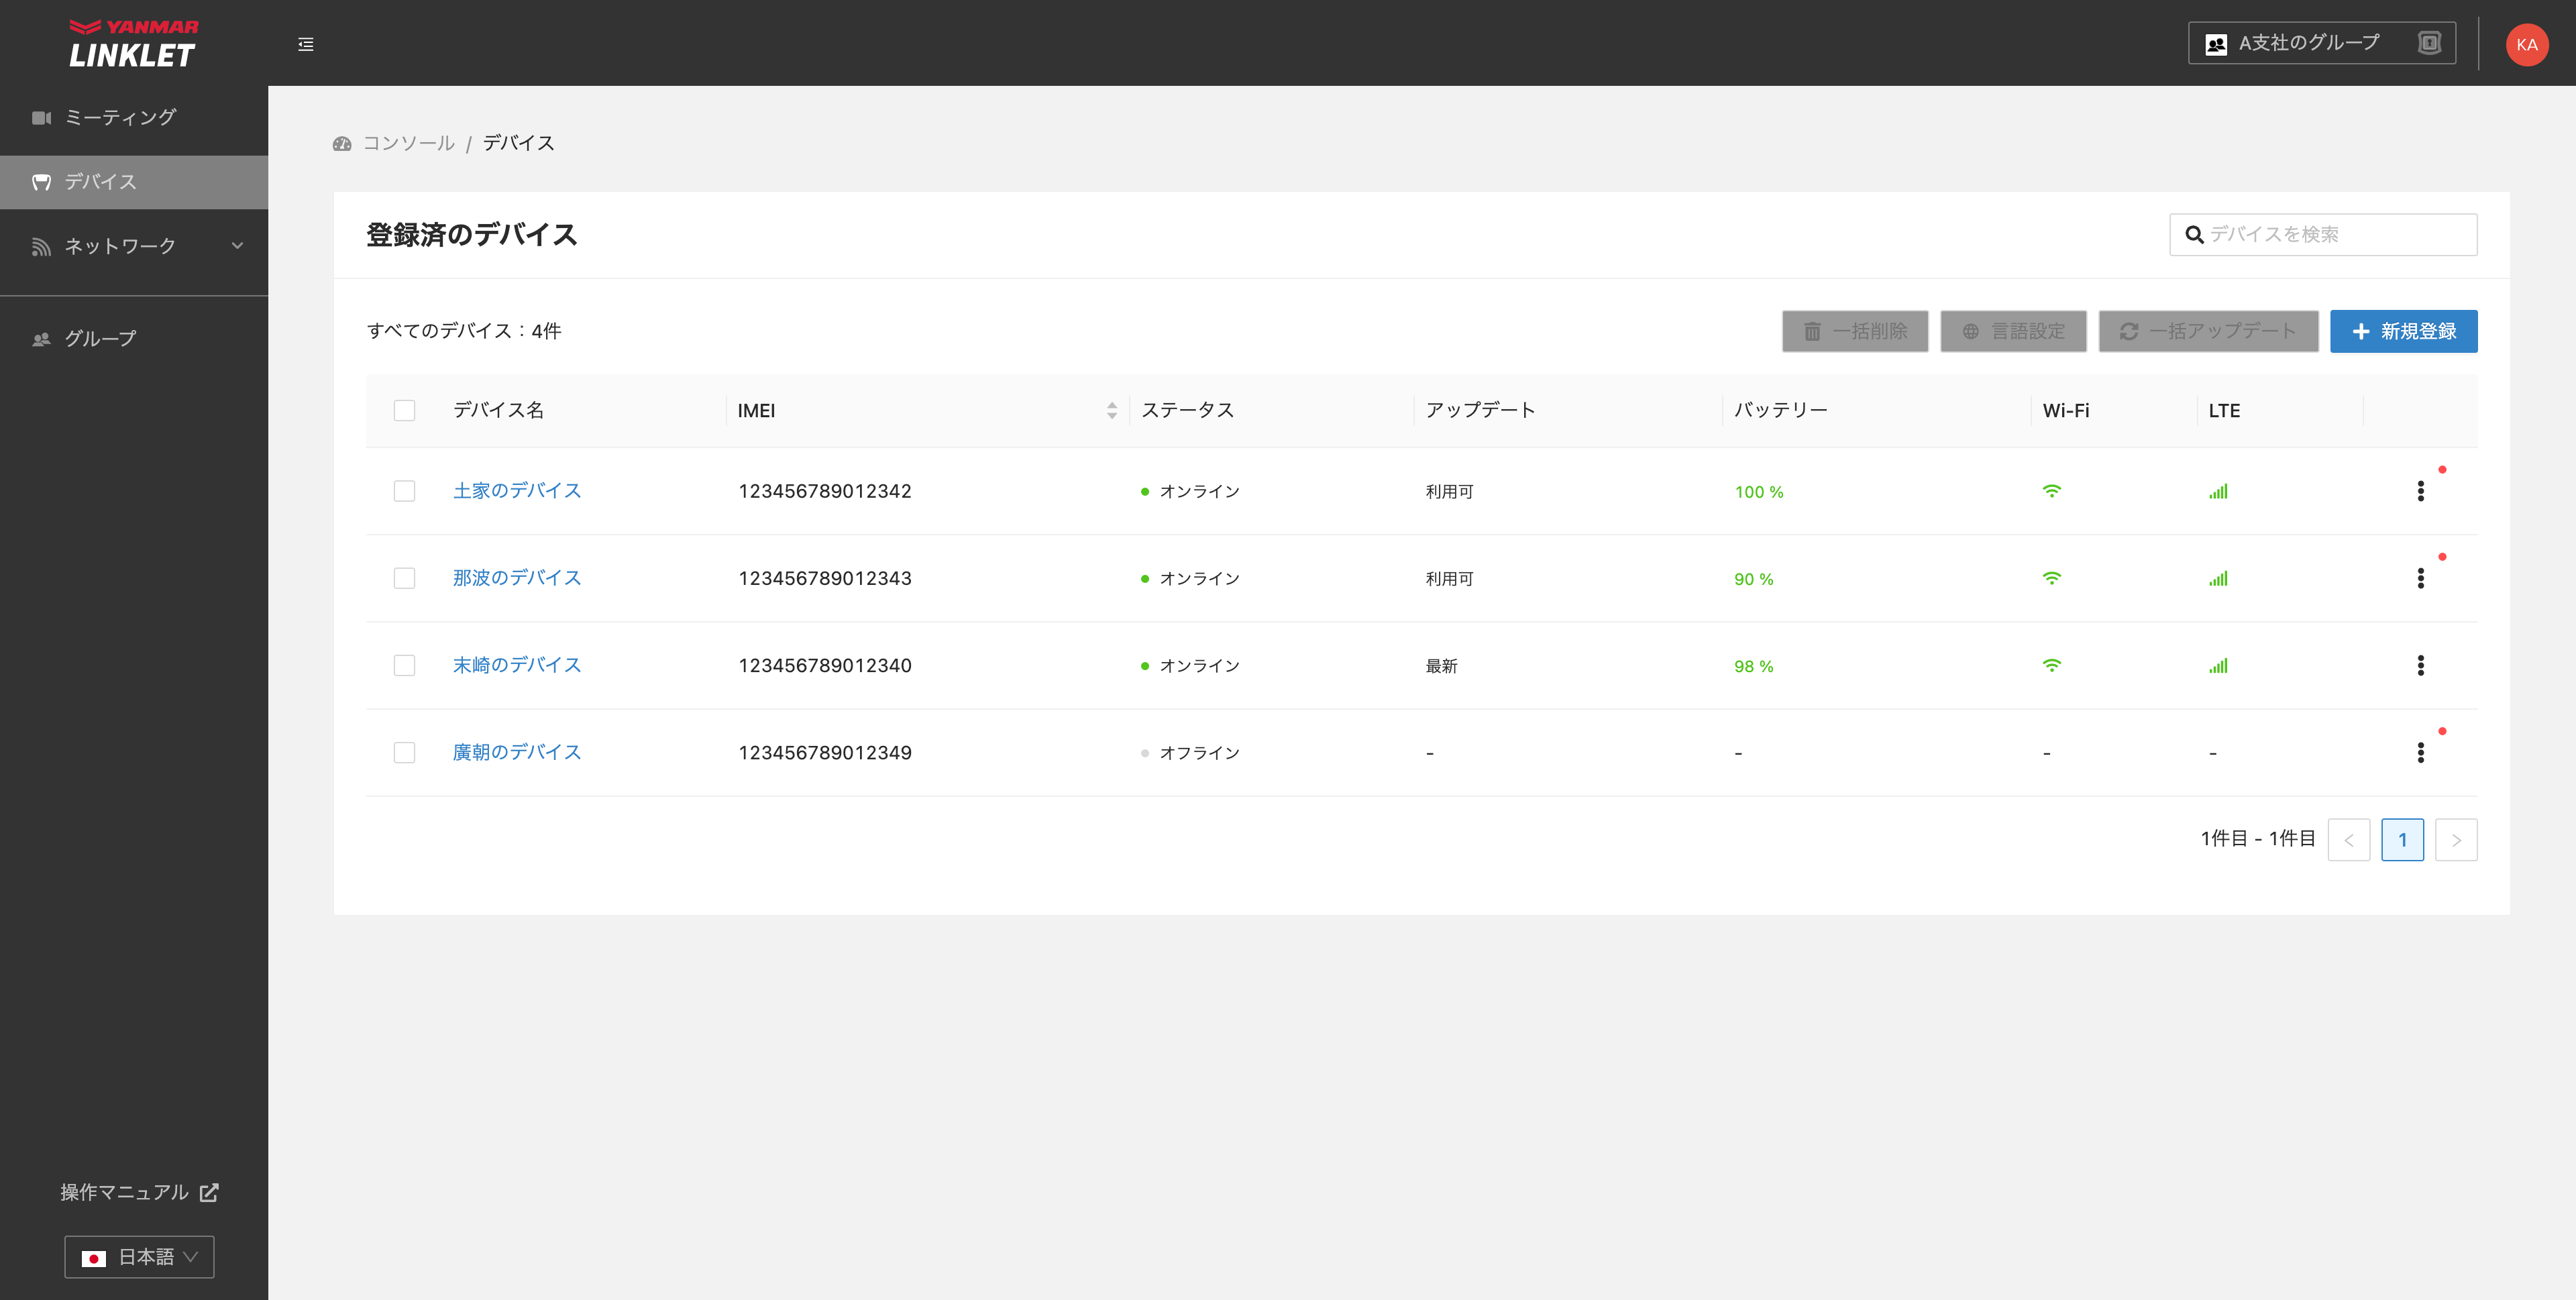This screenshot has height=1300, width=2576.
Task: Click the IMEI column sort arrows
Action: 1111,410
